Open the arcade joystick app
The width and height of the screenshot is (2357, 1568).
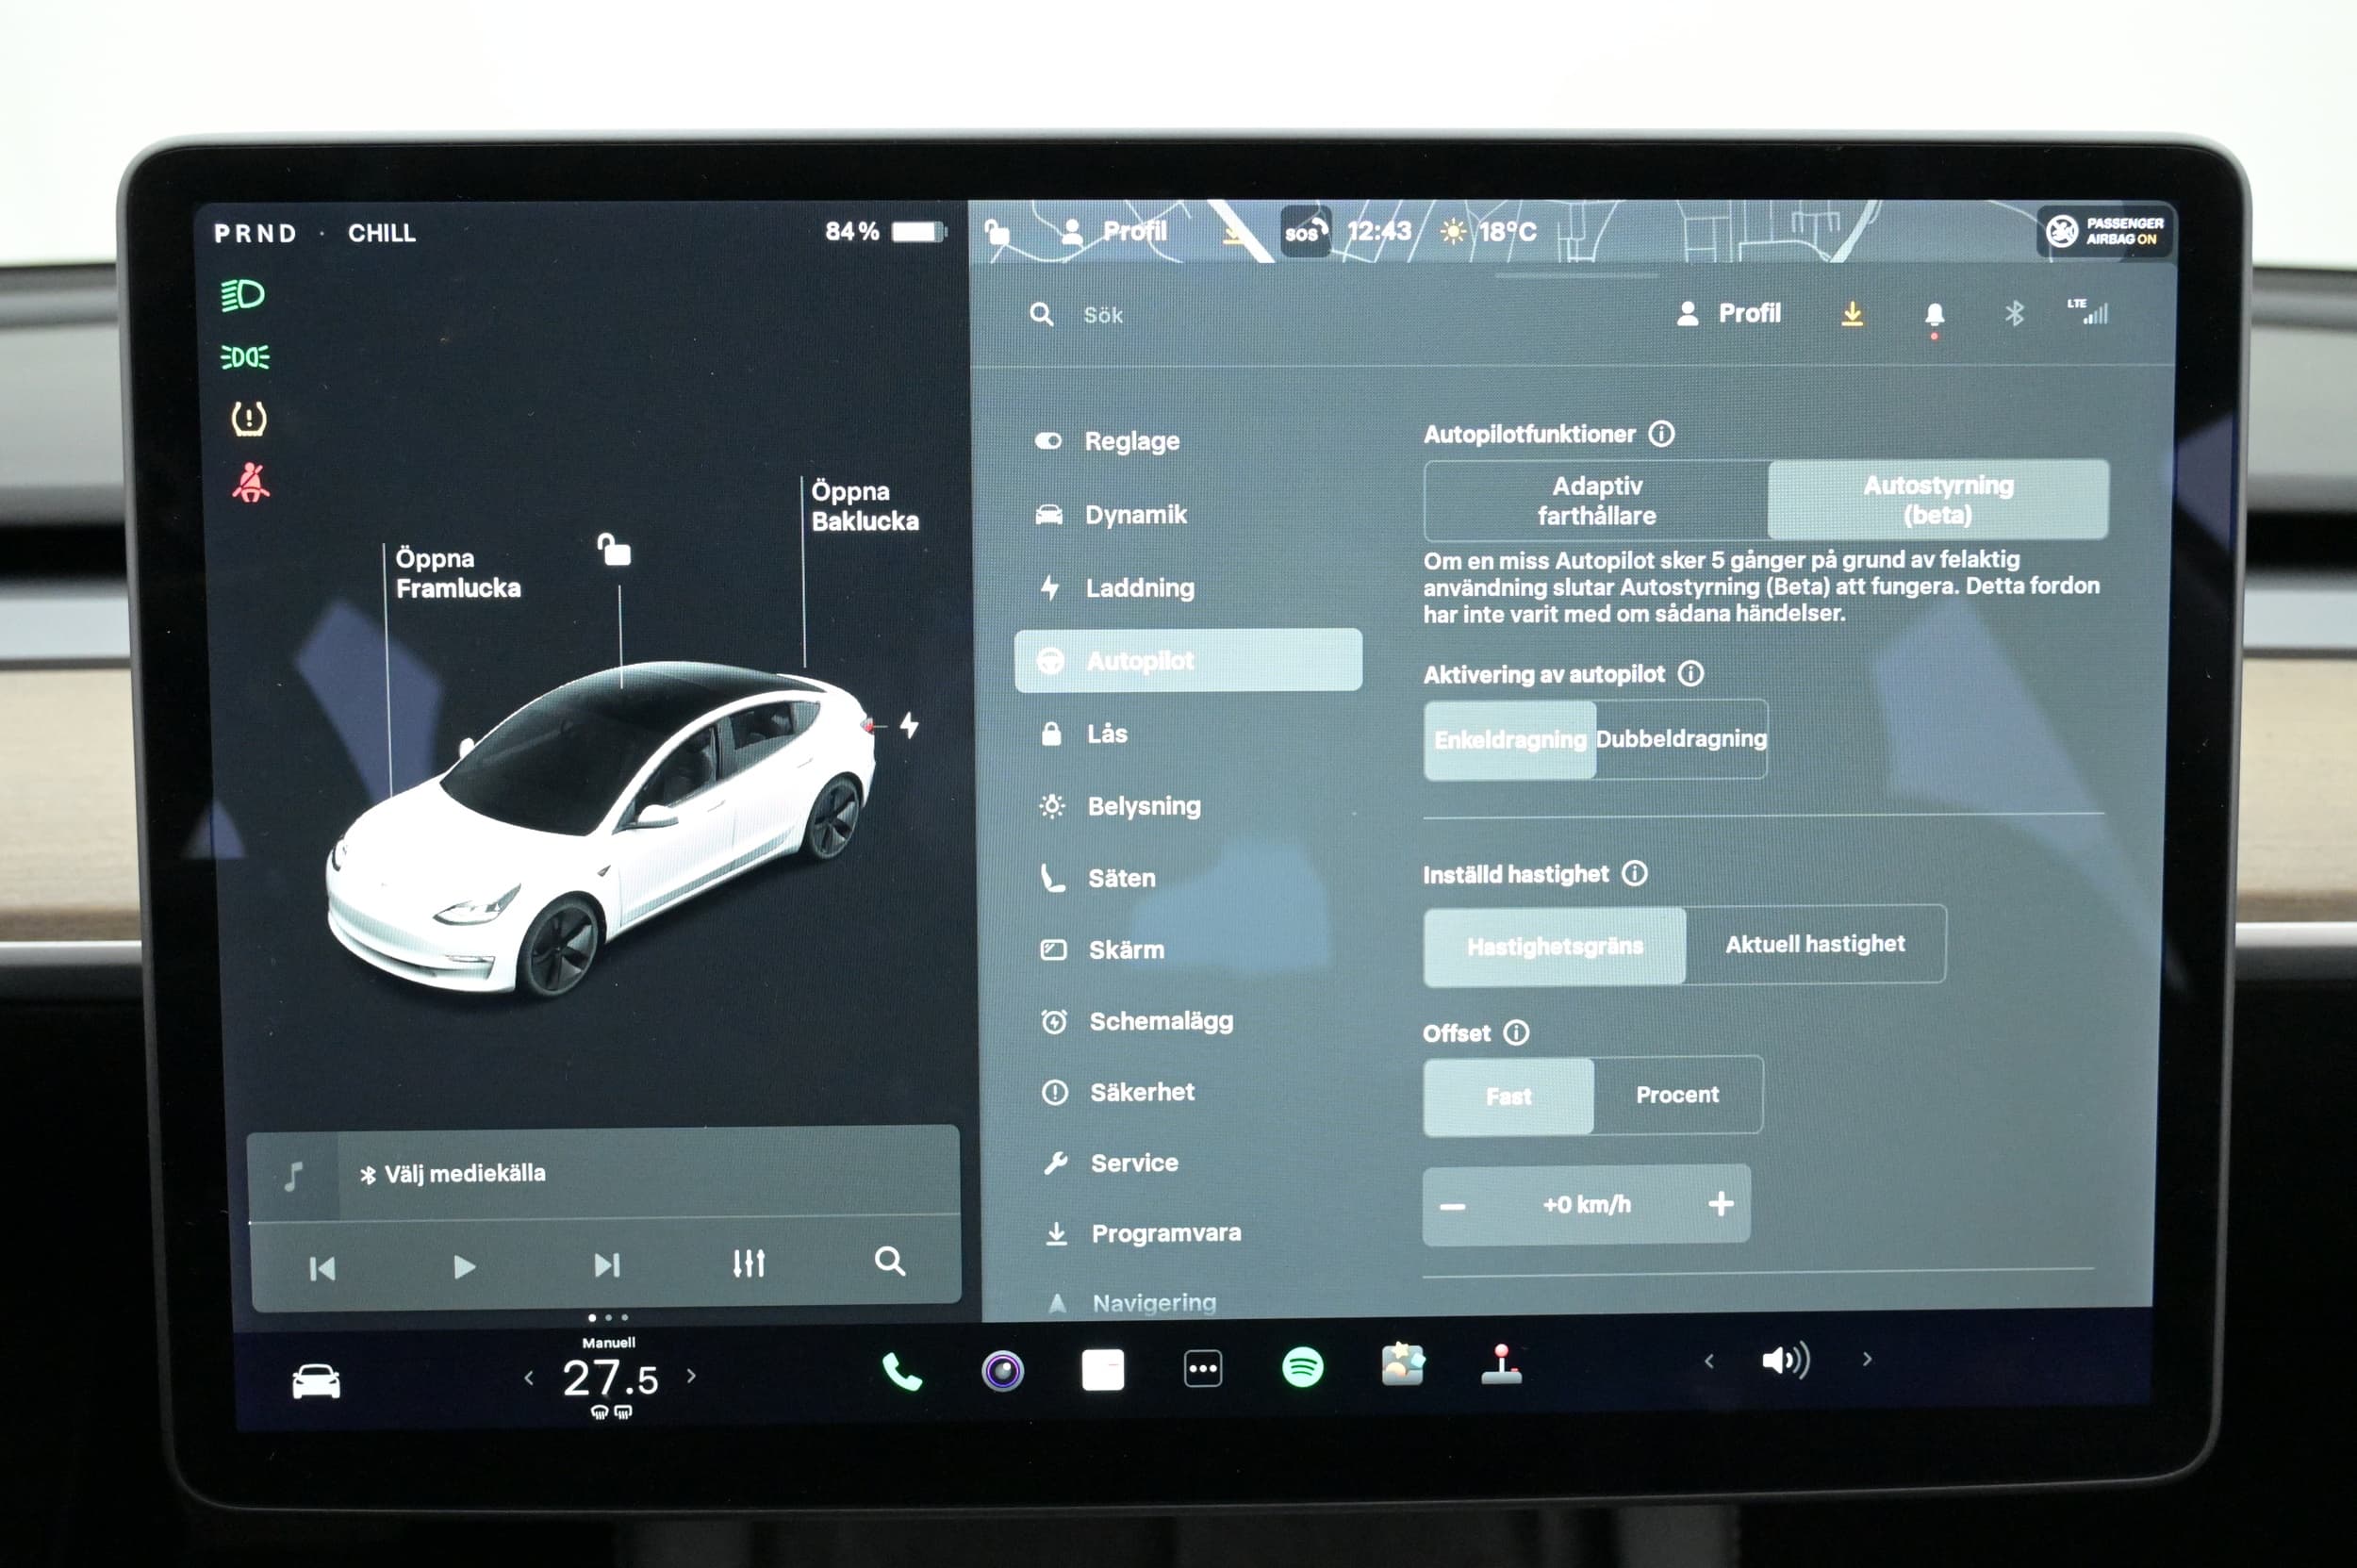point(1501,1364)
